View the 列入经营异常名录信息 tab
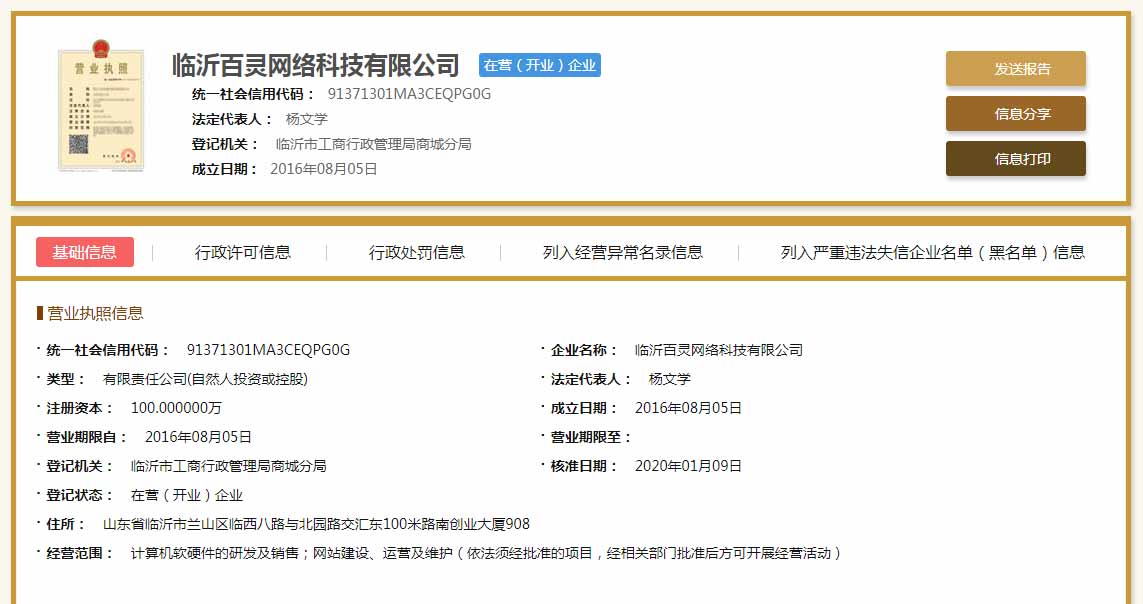Viewport: 1143px width, 604px height. [623, 252]
